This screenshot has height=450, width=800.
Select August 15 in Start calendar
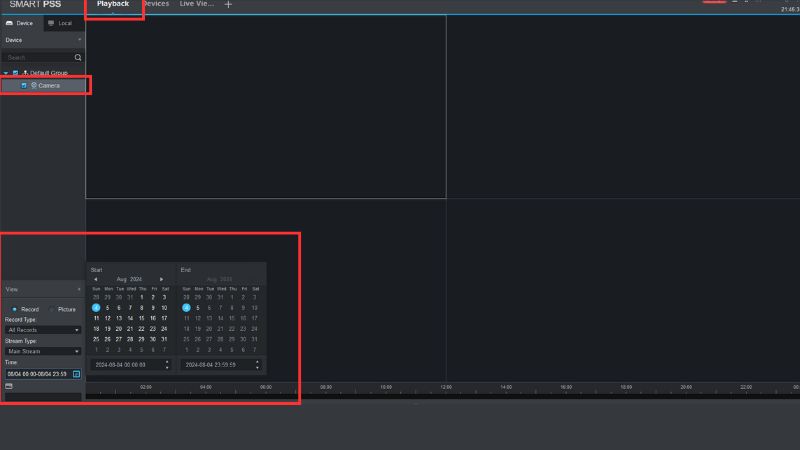[x=142, y=318]
